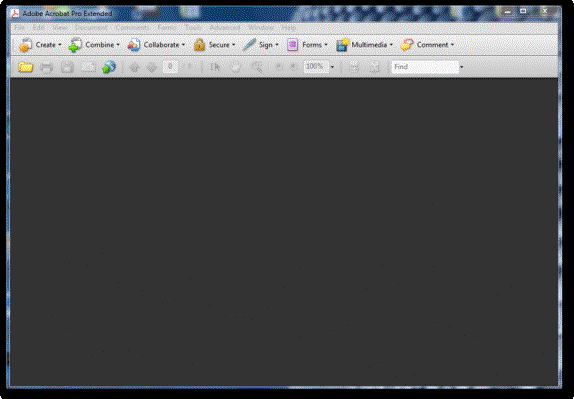The image size is (574, 399).
Task: Open the zoom percentage dropdown arrow
Action: [x=332, y=67]
